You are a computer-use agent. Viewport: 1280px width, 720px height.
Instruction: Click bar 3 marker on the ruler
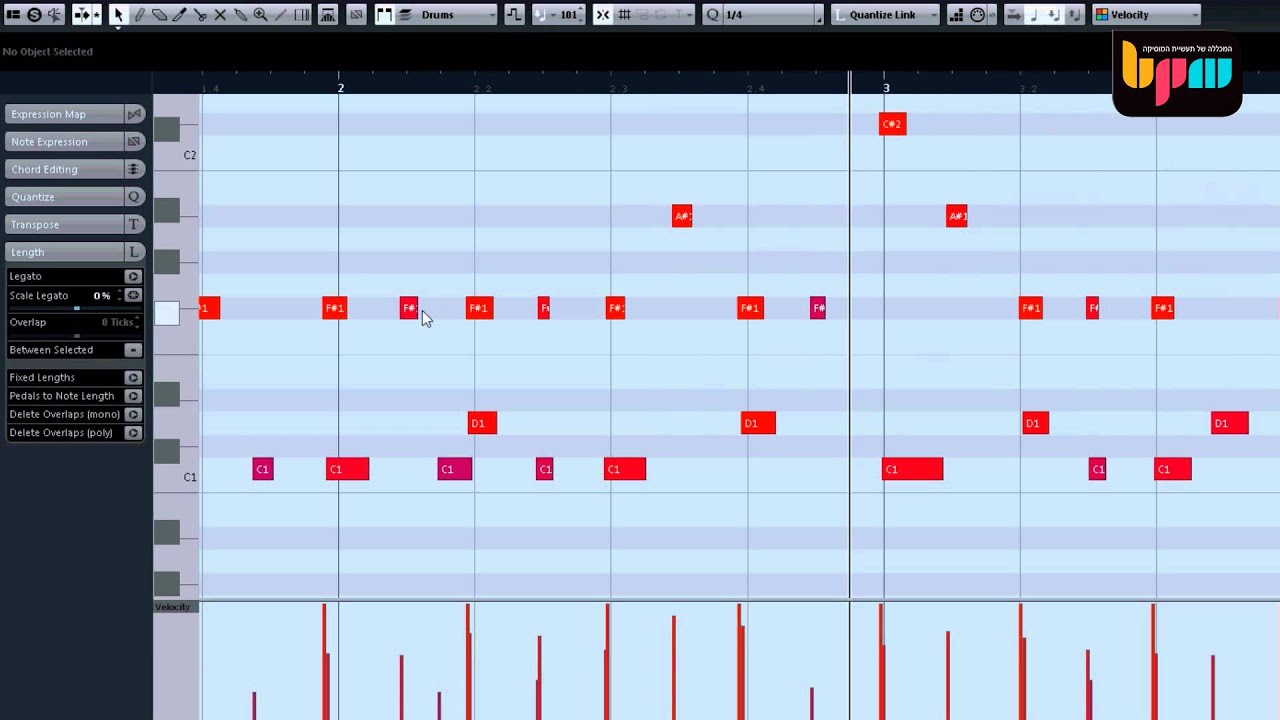pos(885,88)
